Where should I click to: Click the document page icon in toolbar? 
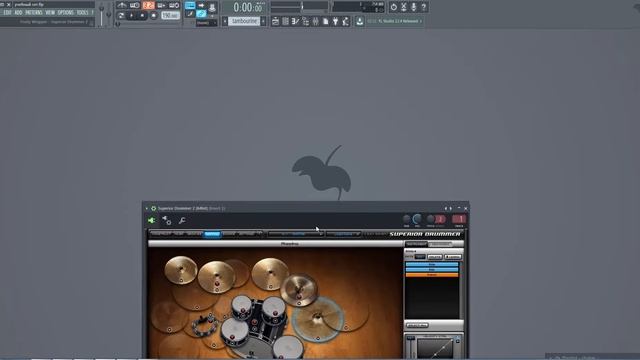[x=325, y=21]
